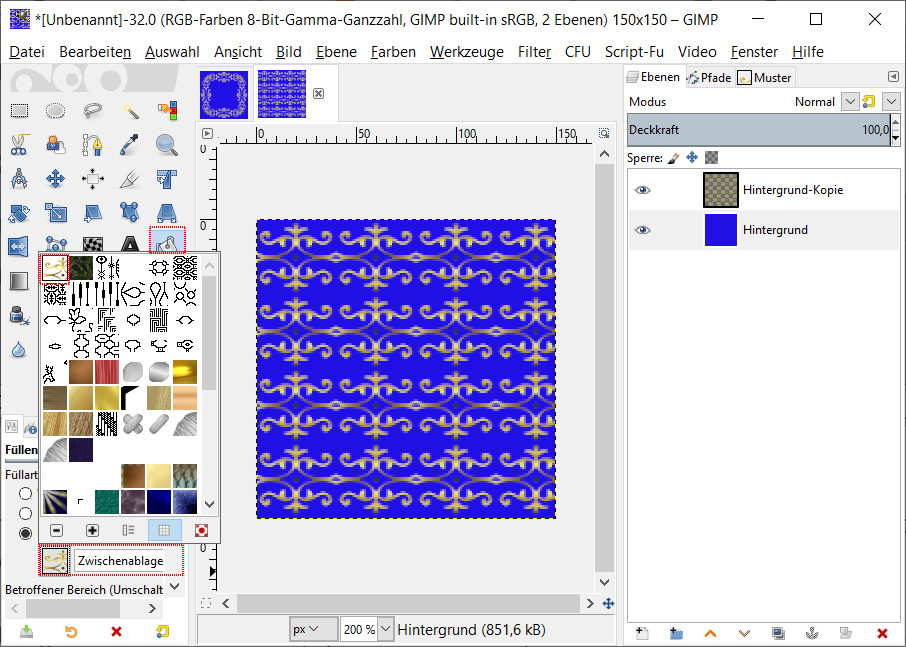
Task: Switch pattern popup to grid view
Action: tap(165, 530)
